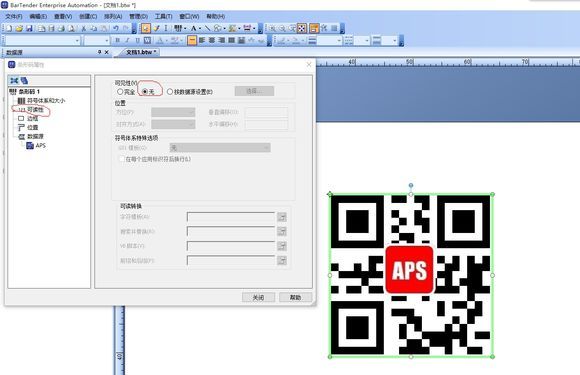Screen dimensions: 580x375
Task: Tick the 在每个应用标识符后换行 checkbox
Action: coord(121,159)
